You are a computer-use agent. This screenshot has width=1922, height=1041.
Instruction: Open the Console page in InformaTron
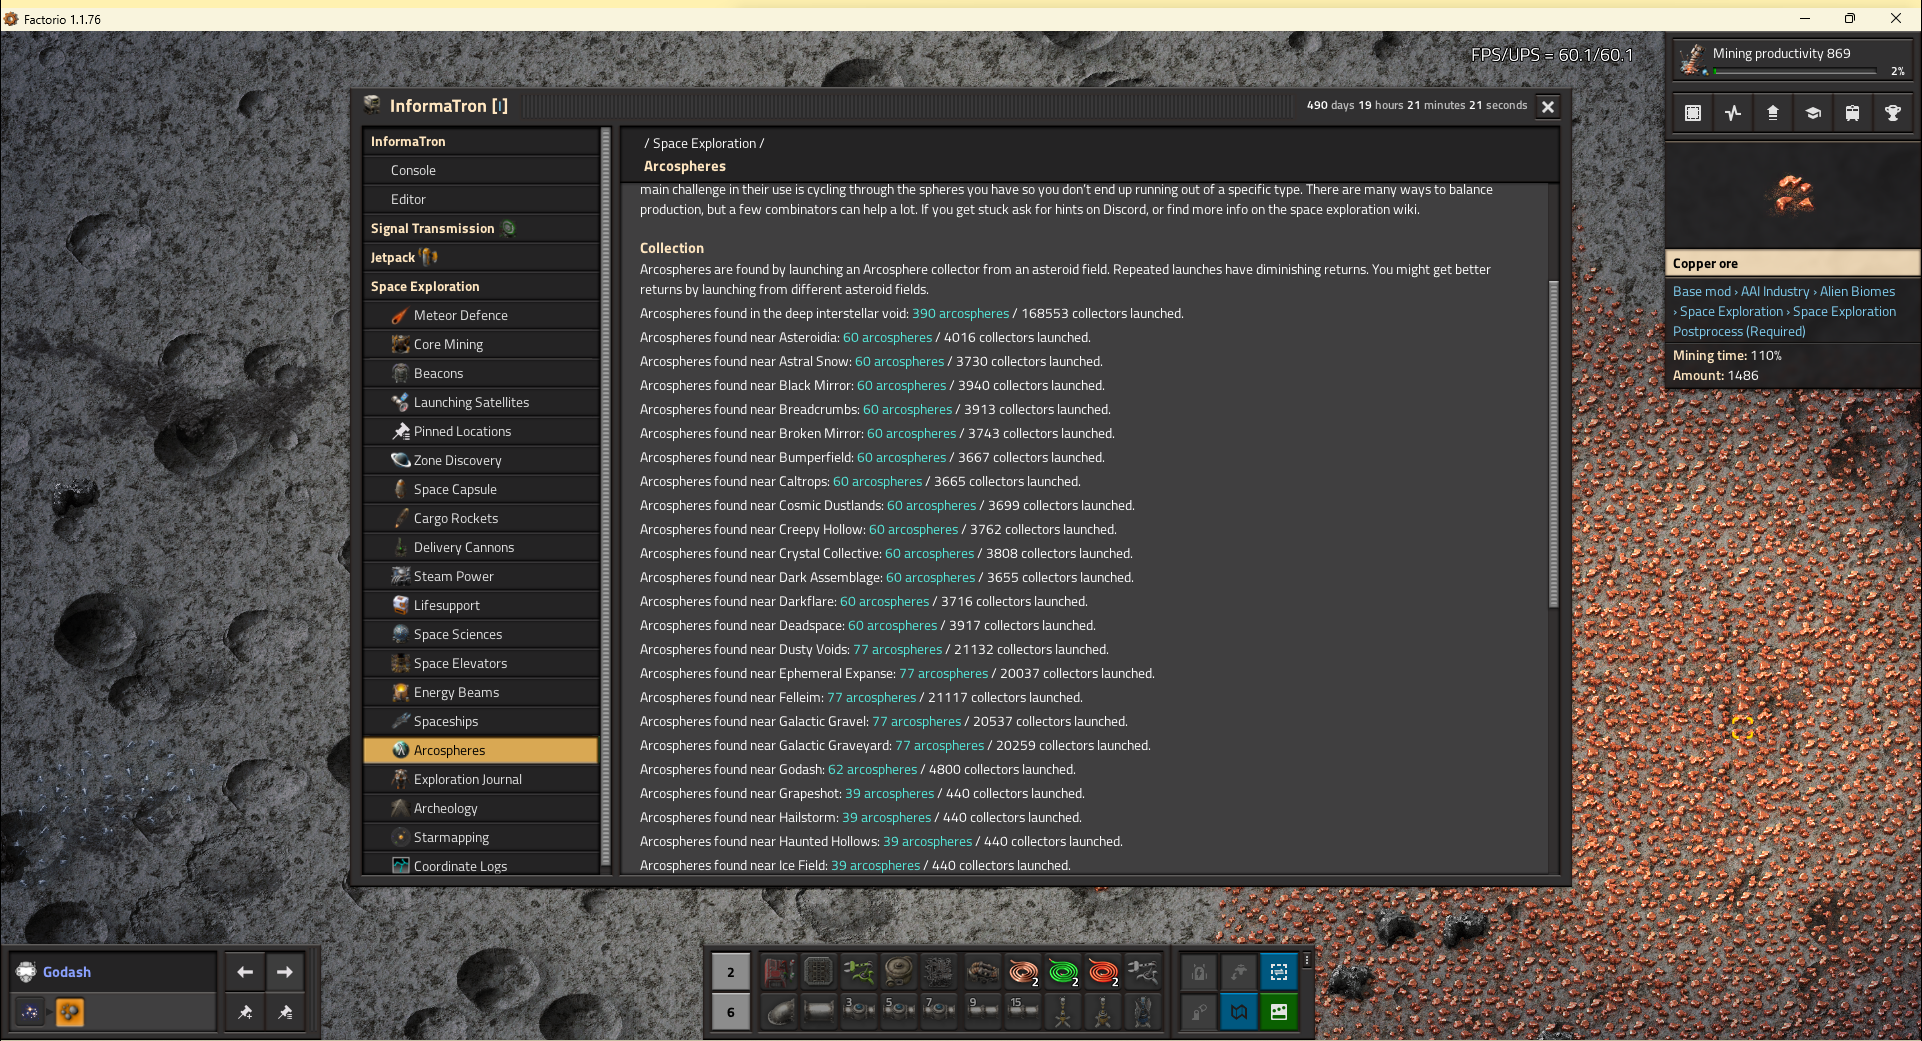pyautogui.click(x=481, y=170)
